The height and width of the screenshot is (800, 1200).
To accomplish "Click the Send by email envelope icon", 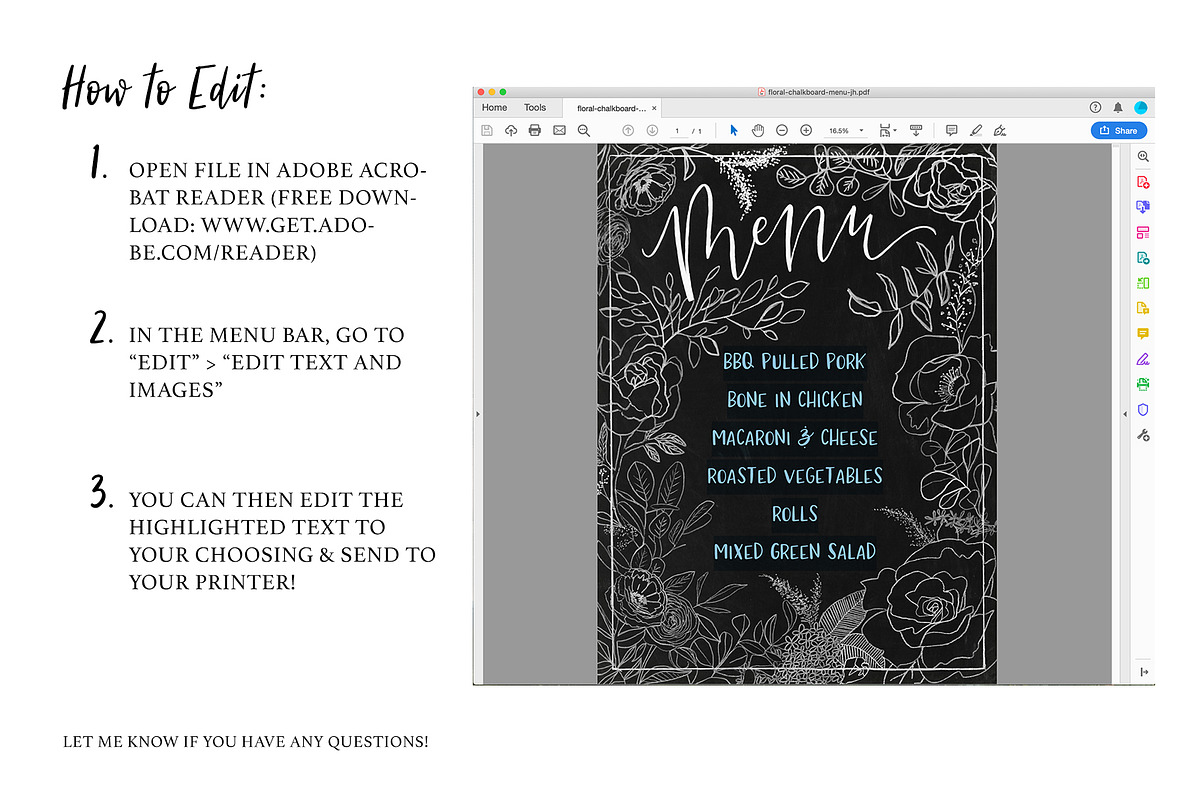I will click(x=559, y=130).
